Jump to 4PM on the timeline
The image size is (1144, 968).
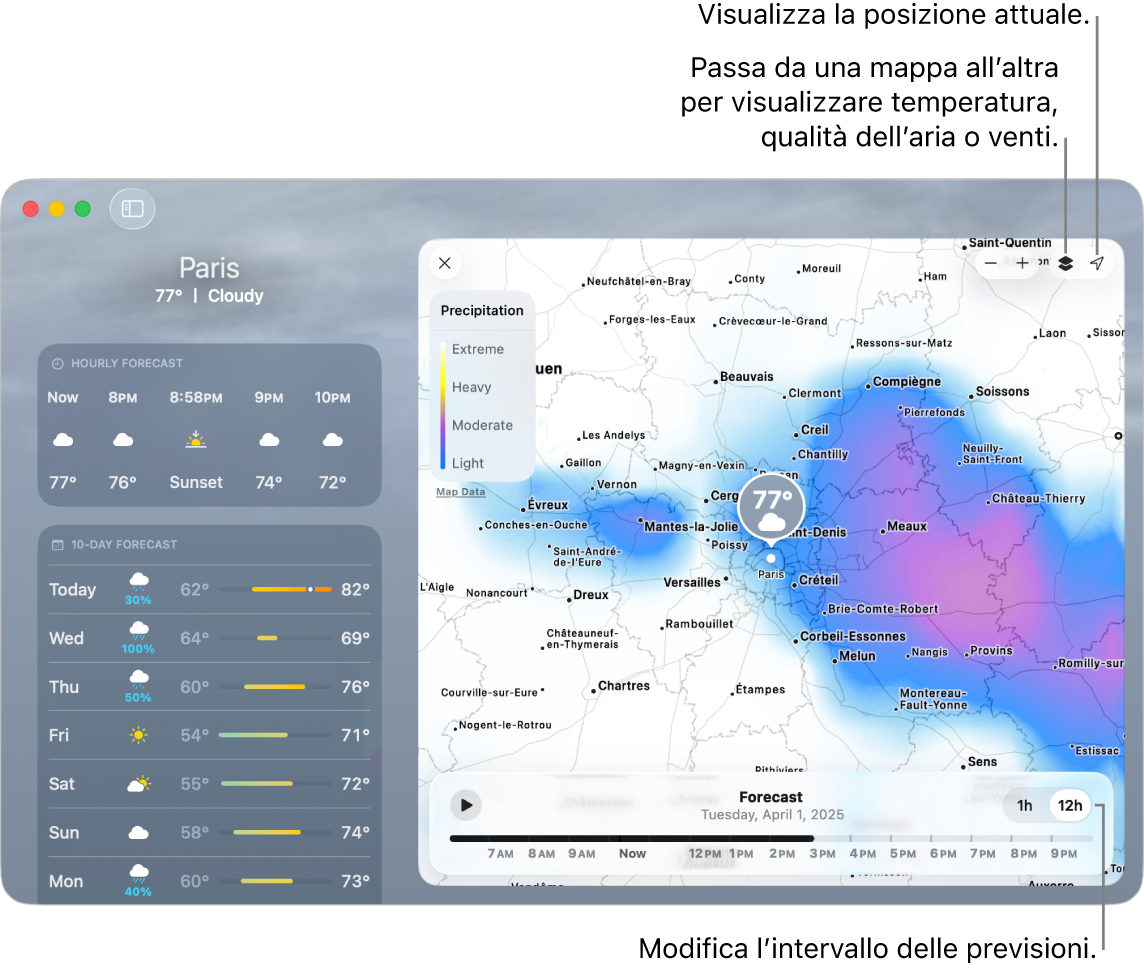pyautogui.click(x=862, y=854)
